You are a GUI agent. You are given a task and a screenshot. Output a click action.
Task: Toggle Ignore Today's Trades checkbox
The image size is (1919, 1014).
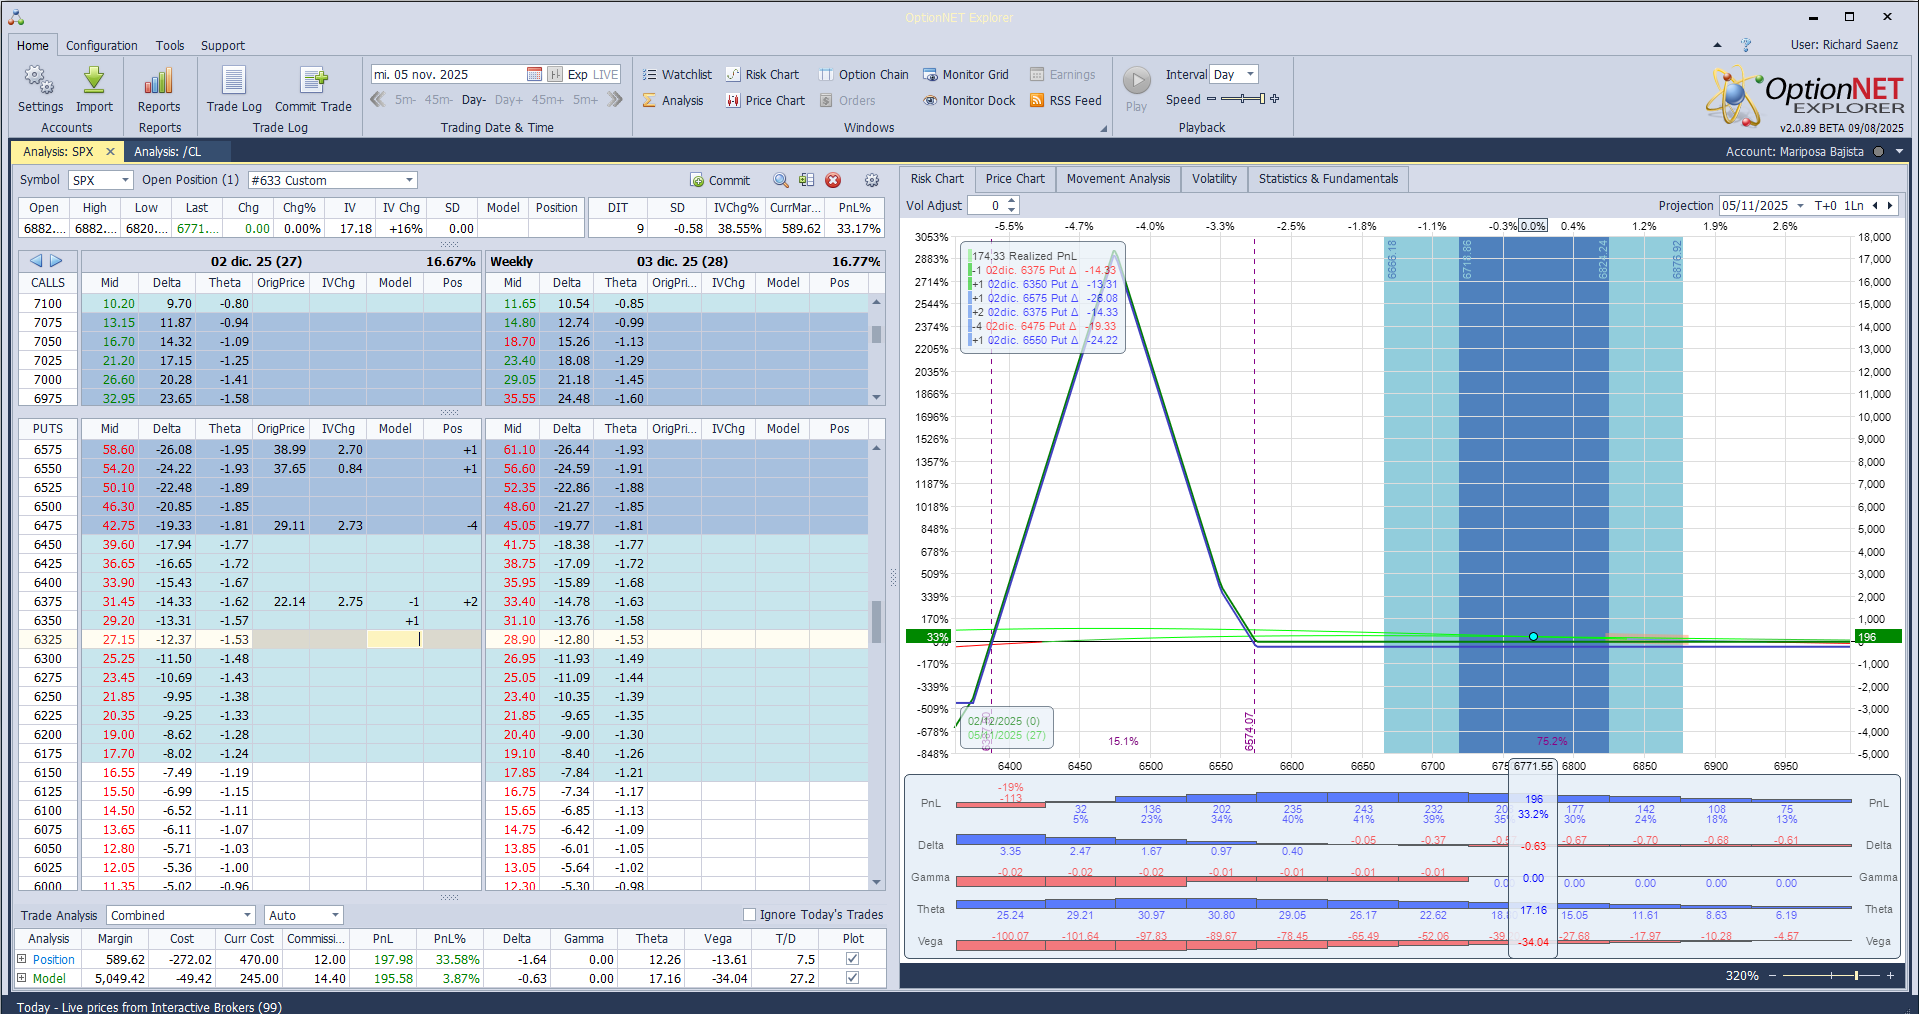click(749, 915)
